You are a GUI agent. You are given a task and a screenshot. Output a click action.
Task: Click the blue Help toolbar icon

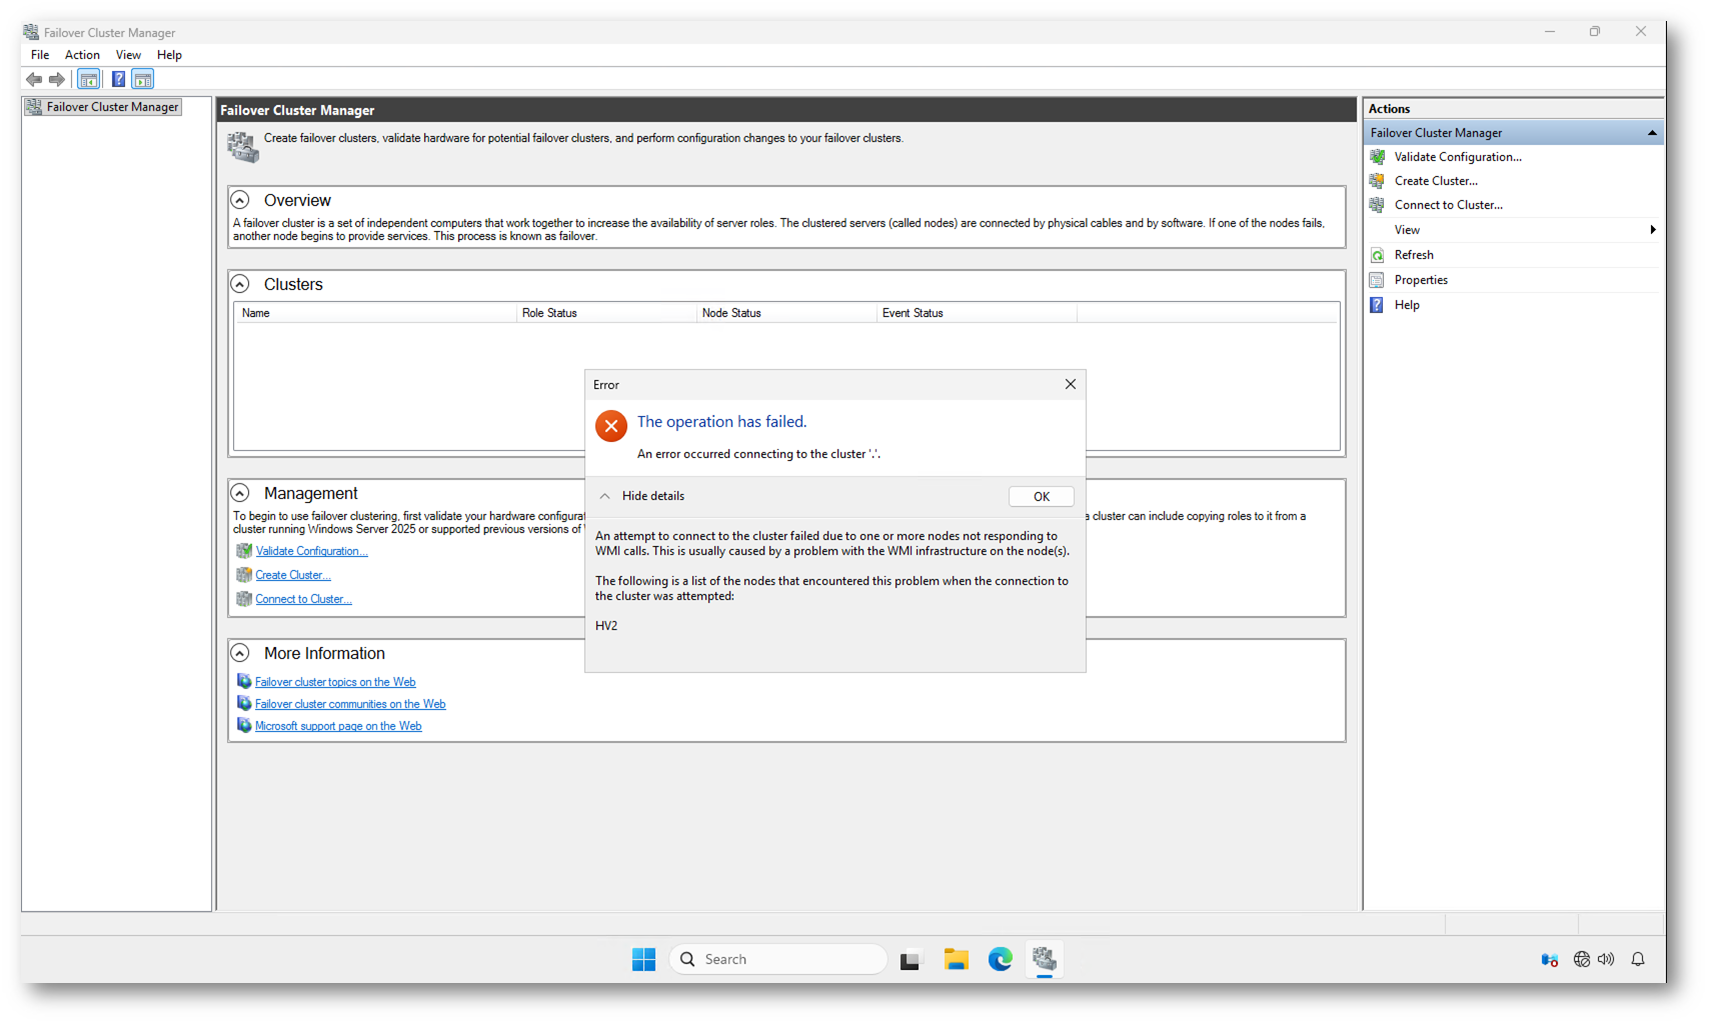(118, 79)
